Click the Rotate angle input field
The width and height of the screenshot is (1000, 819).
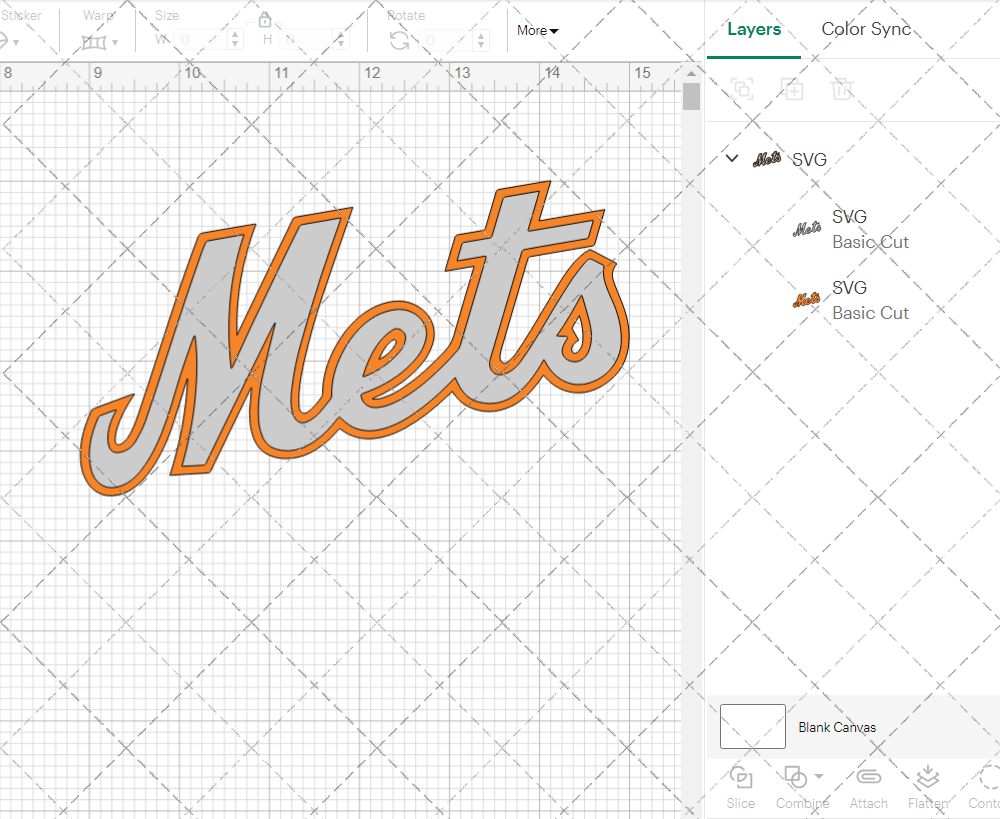(x=446, y=40)
